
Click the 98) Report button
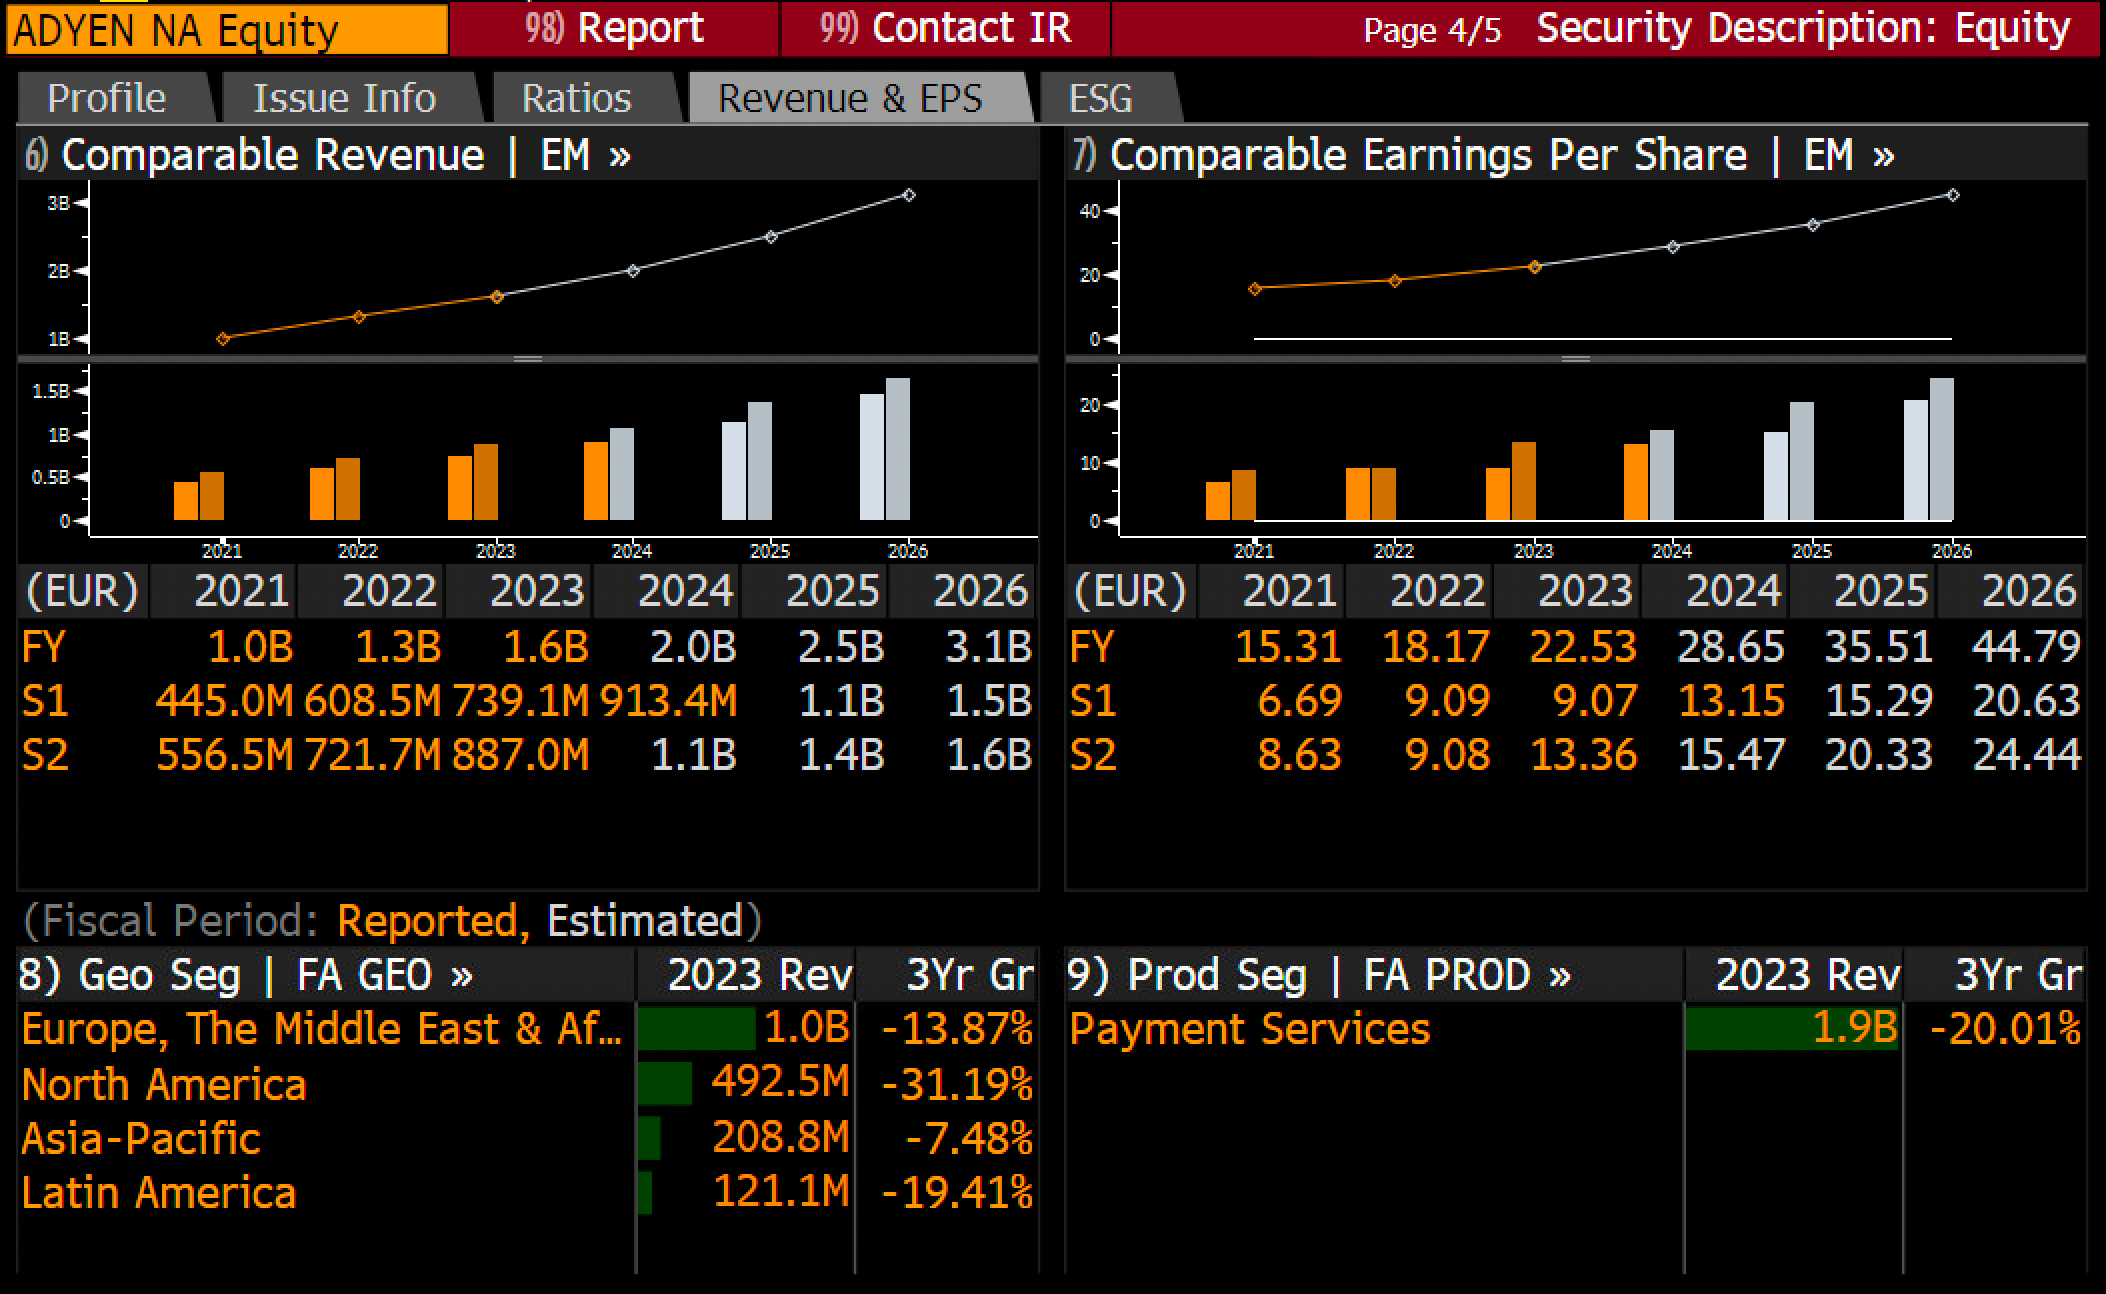coord(614,28)
